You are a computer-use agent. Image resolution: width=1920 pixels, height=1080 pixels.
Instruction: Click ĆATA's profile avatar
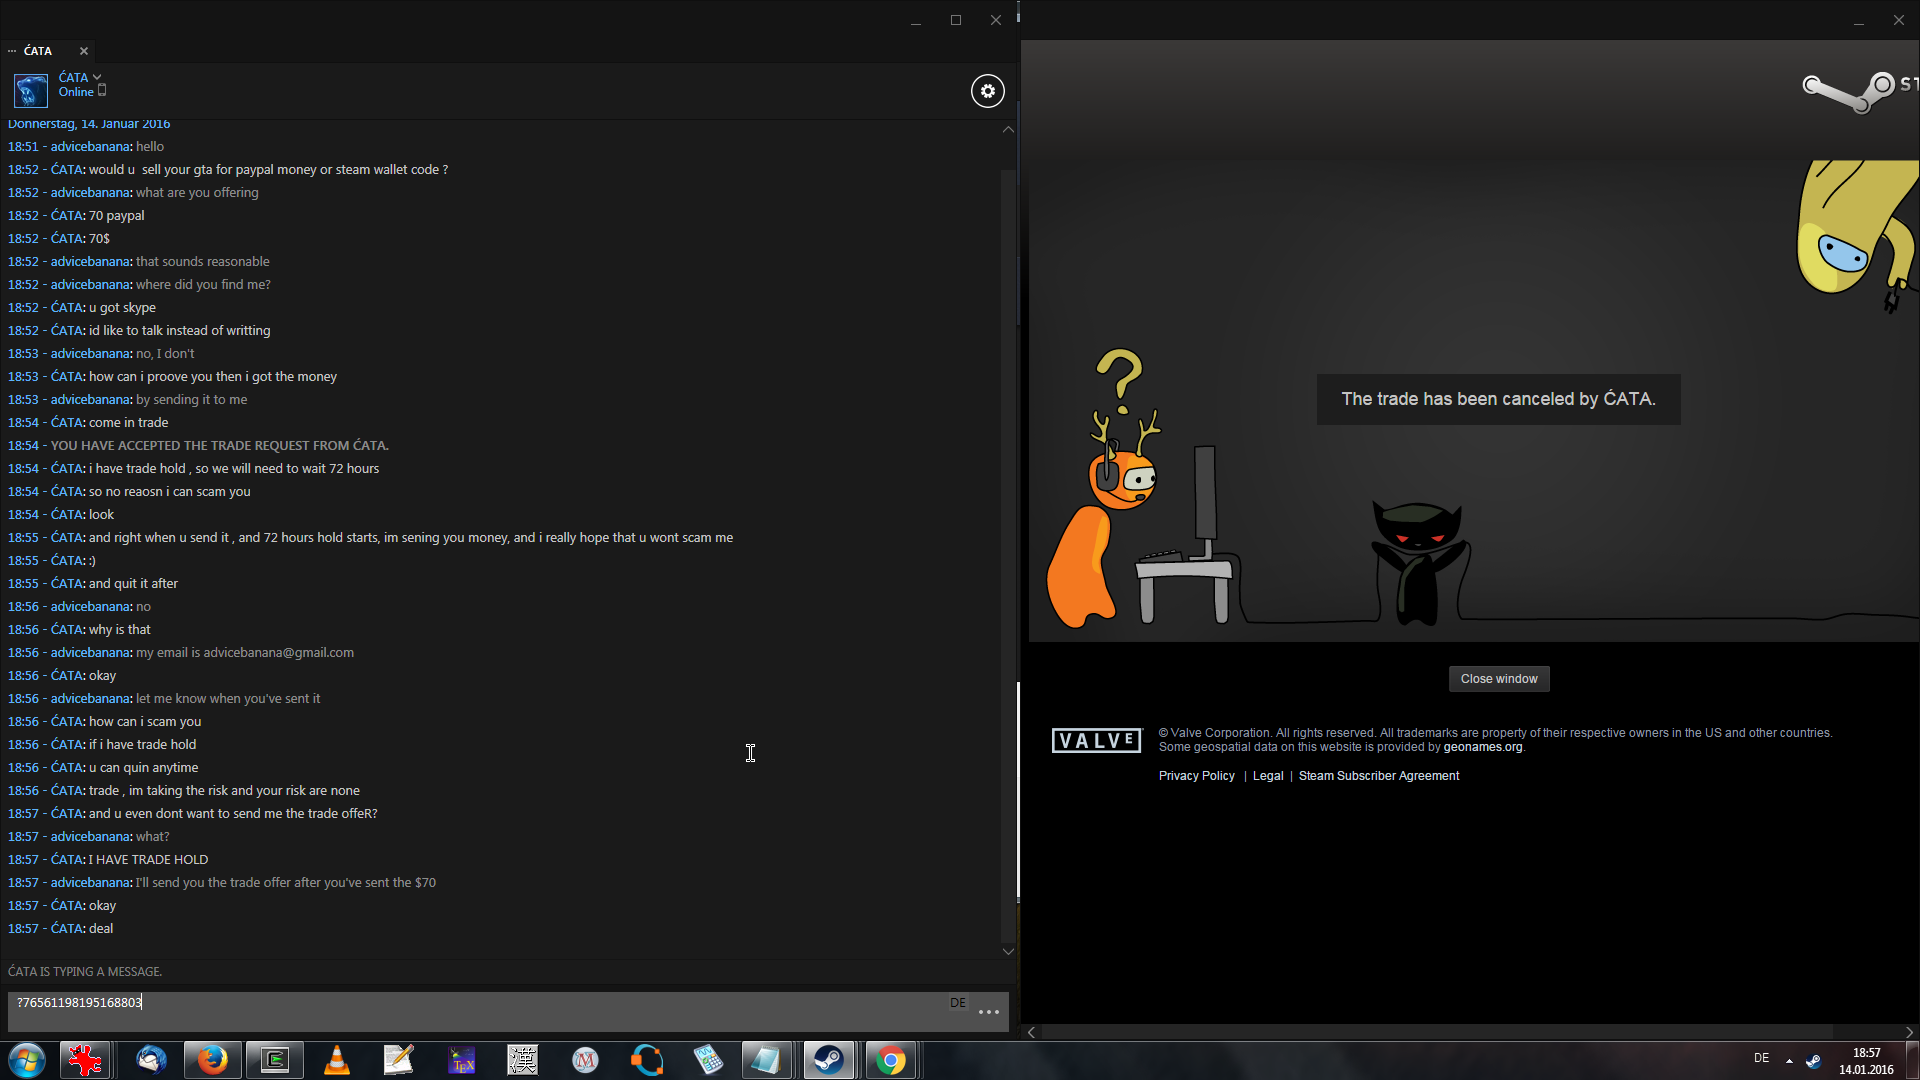pyautogui.click(x=30, y=90)
